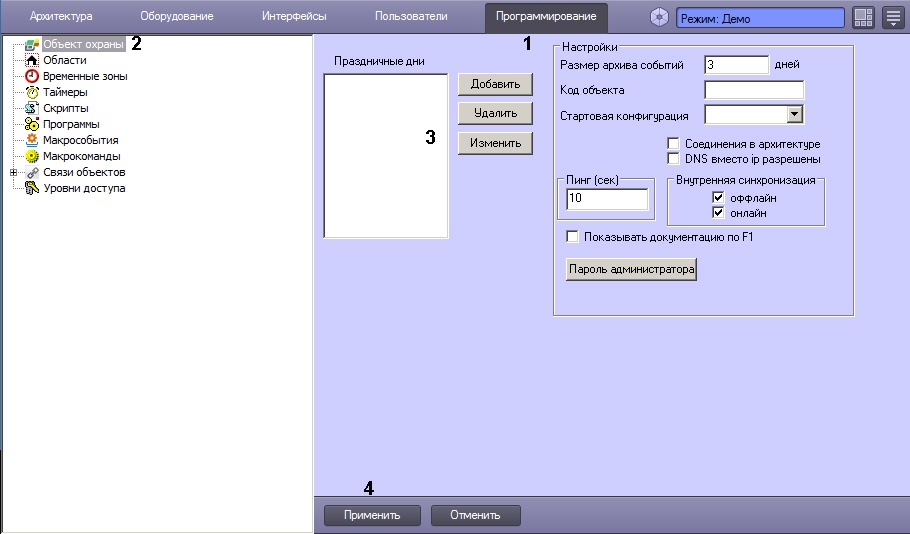Enable Показывать документацию по F1 checkbox
The height and width of the screenshot is (534, 910).
[573, 237]
